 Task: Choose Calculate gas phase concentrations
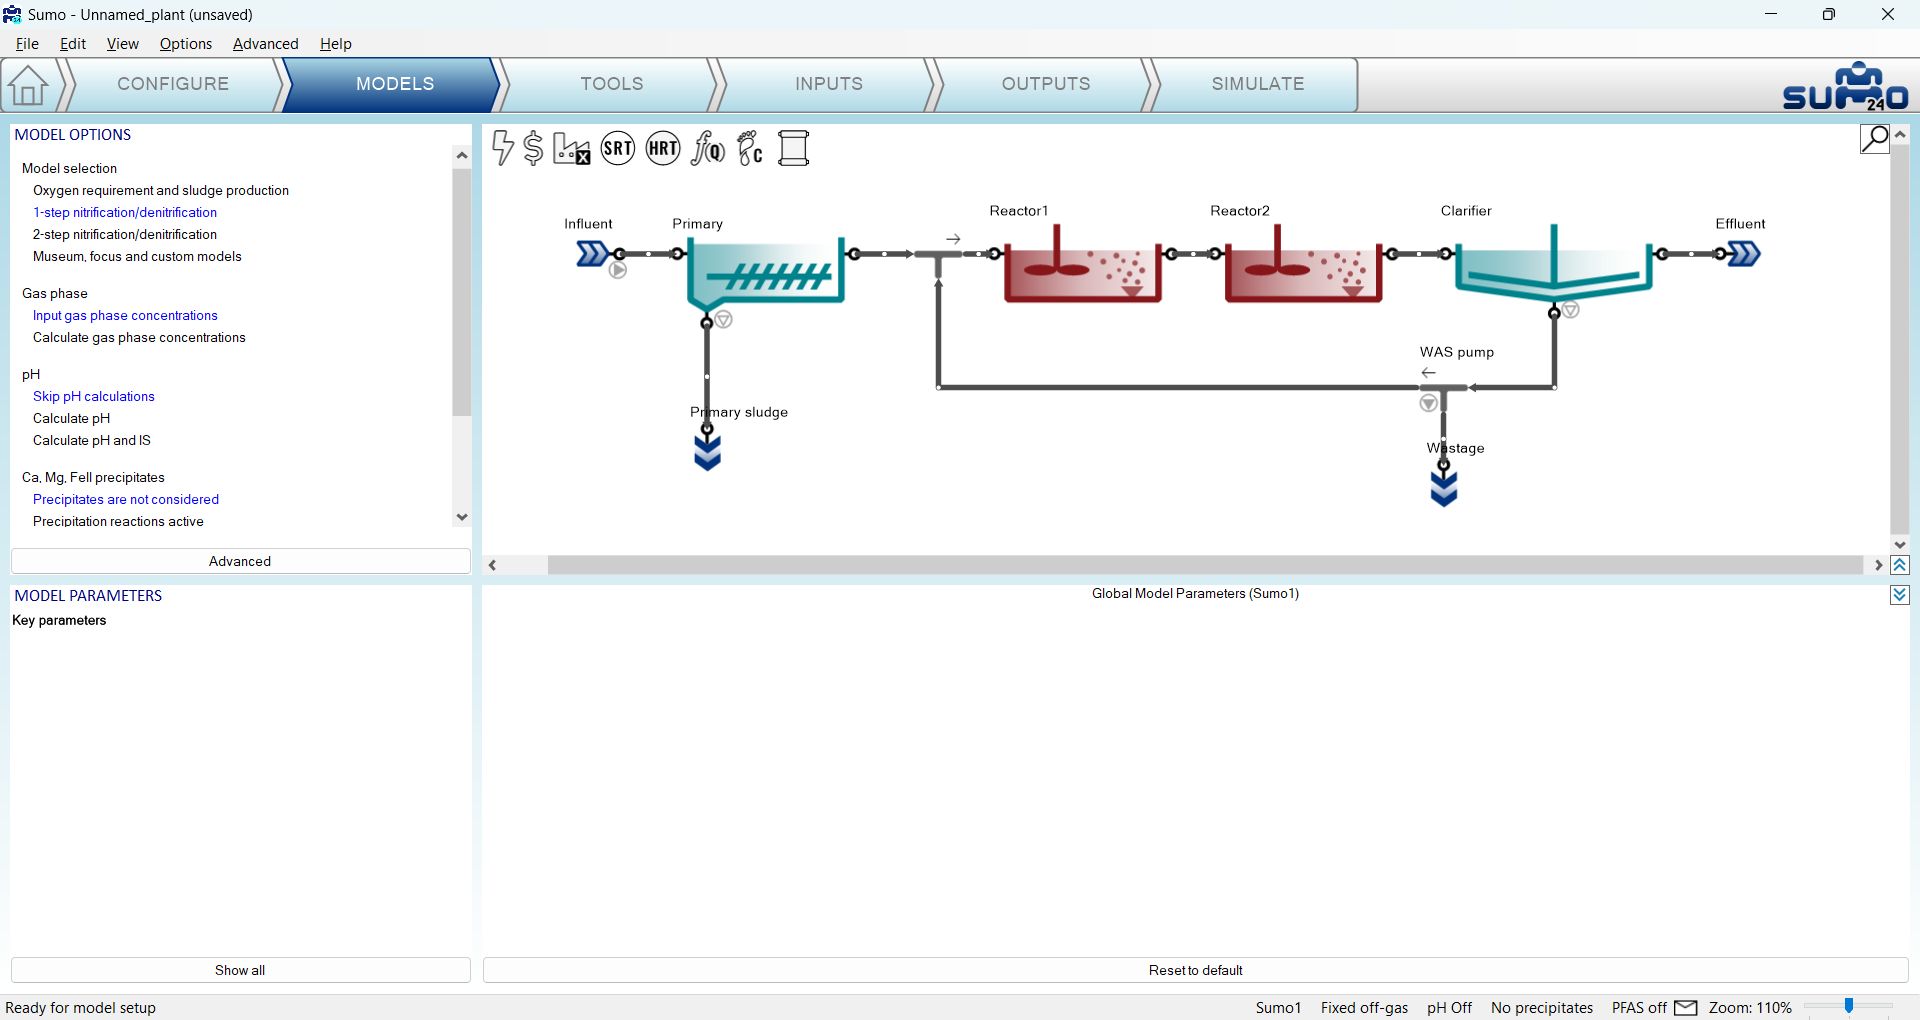coord(139,337)
